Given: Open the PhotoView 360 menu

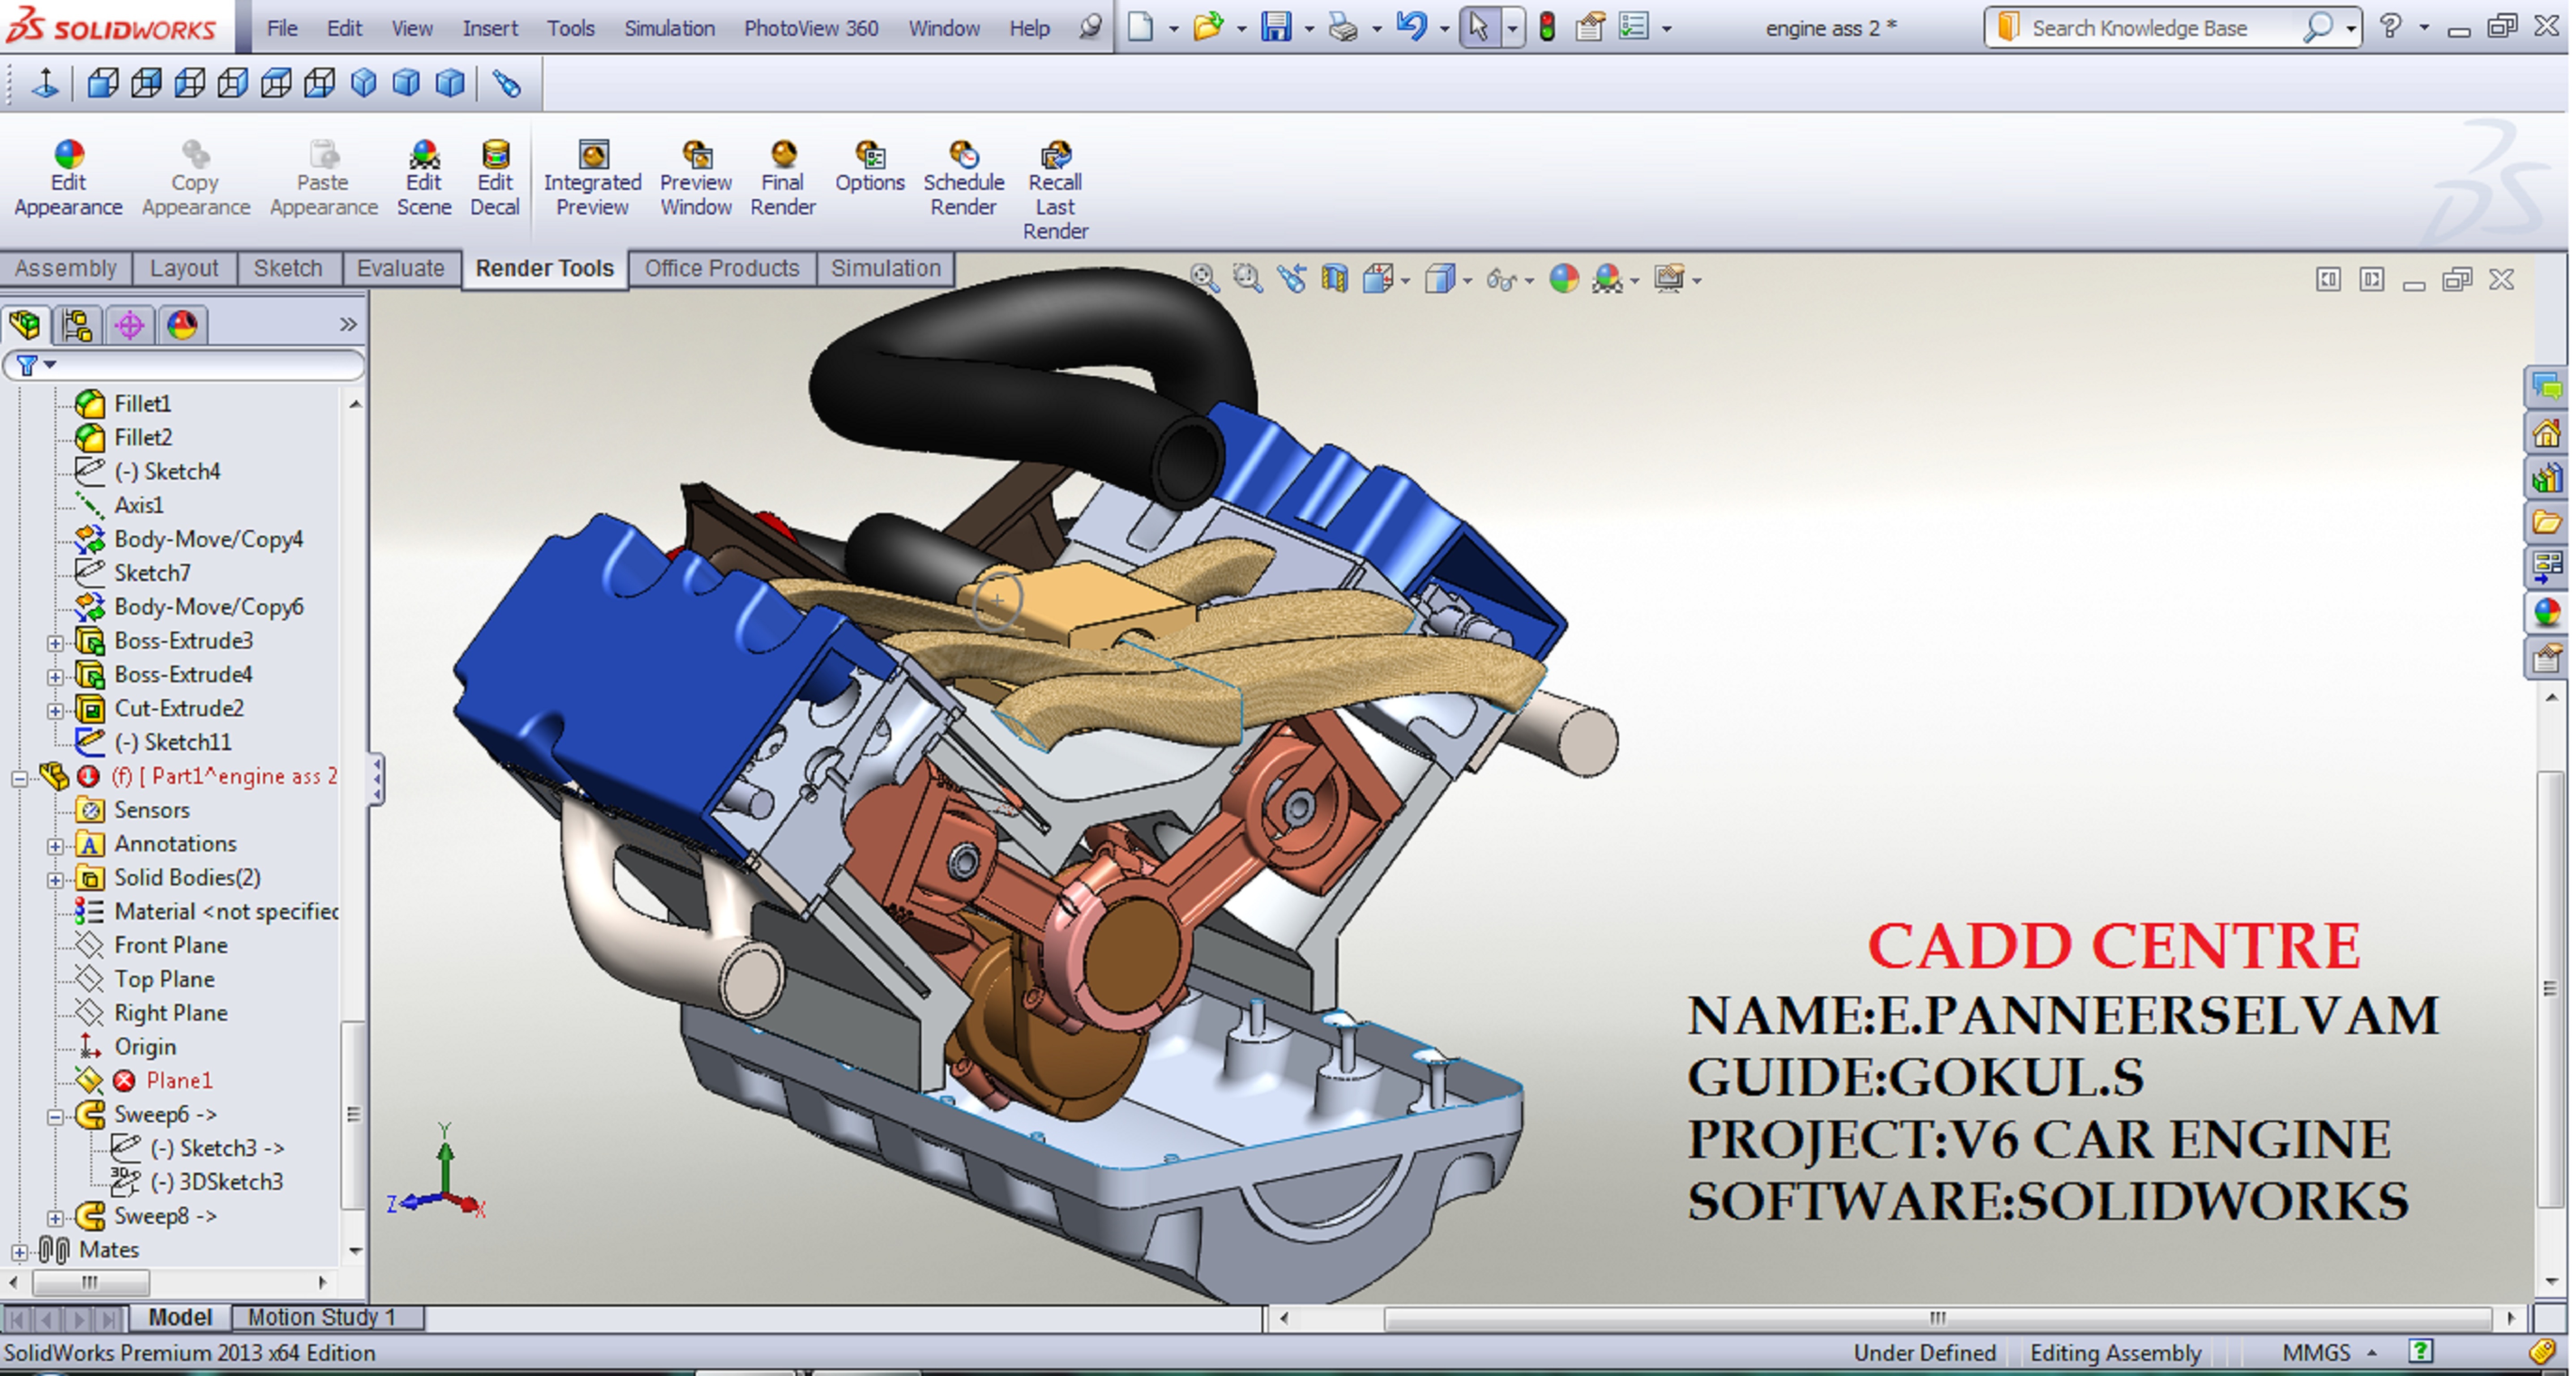Looking at the screenshot, I should pyautogui.click(x=811, y=28).
